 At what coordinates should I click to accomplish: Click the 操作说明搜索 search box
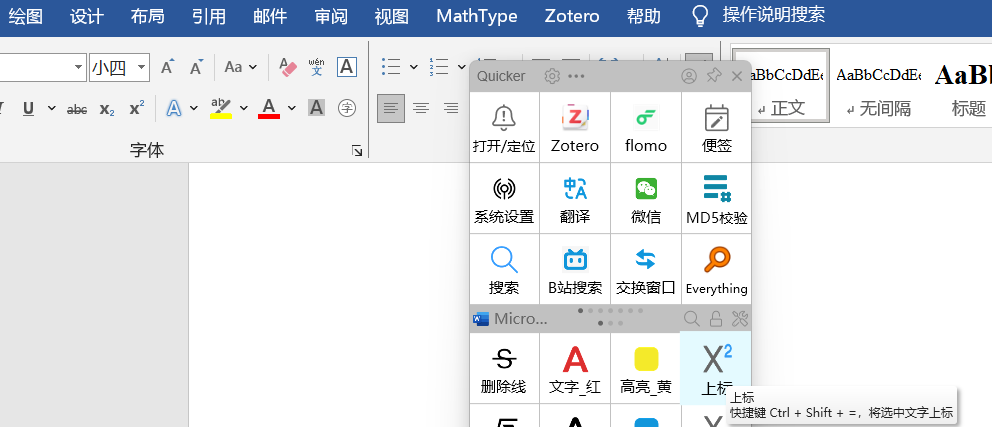773,15
